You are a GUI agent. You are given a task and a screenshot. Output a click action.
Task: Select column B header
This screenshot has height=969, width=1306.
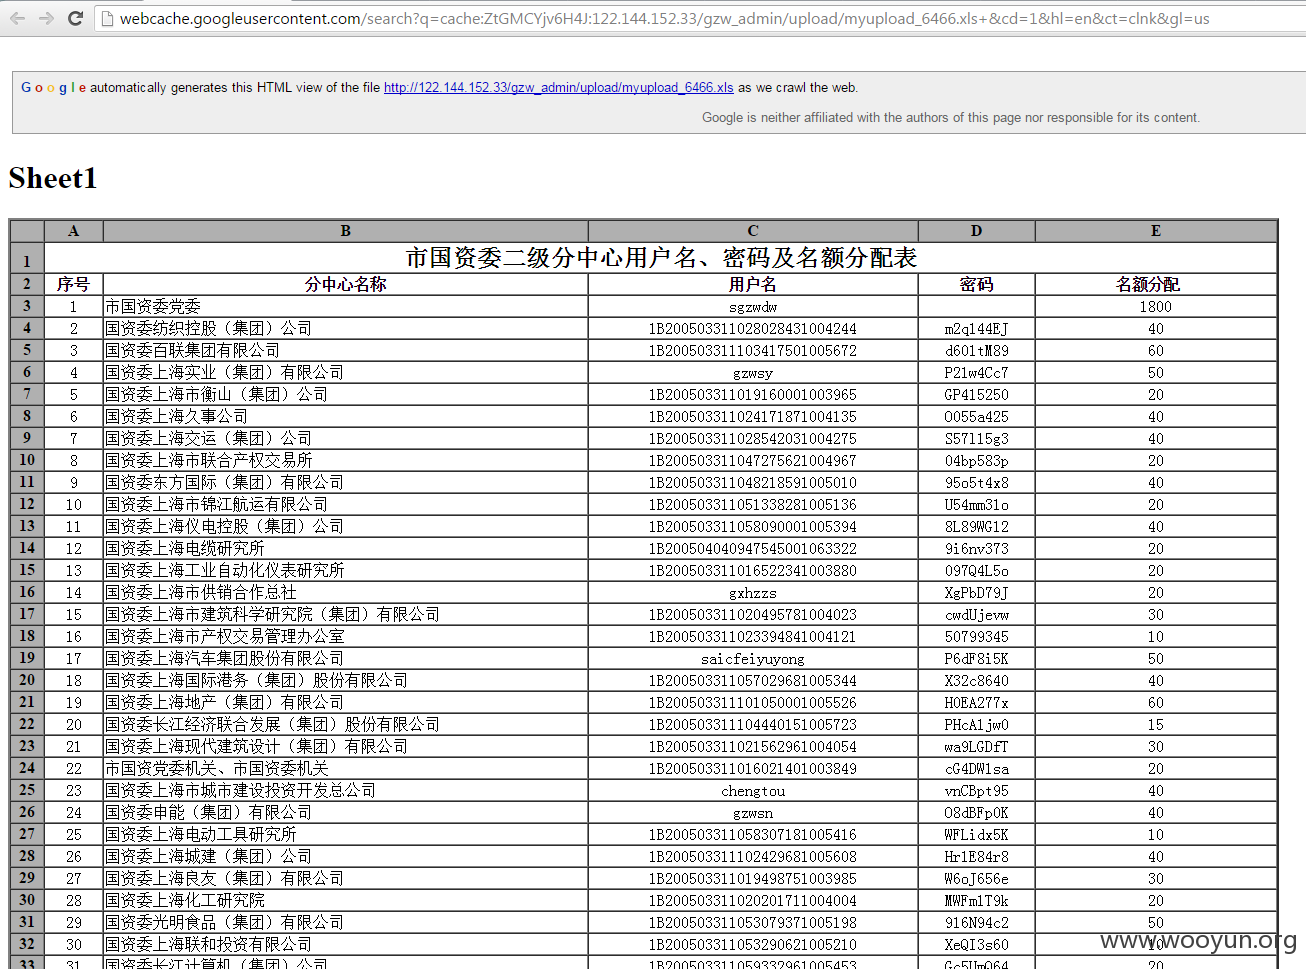coord(345,231)
